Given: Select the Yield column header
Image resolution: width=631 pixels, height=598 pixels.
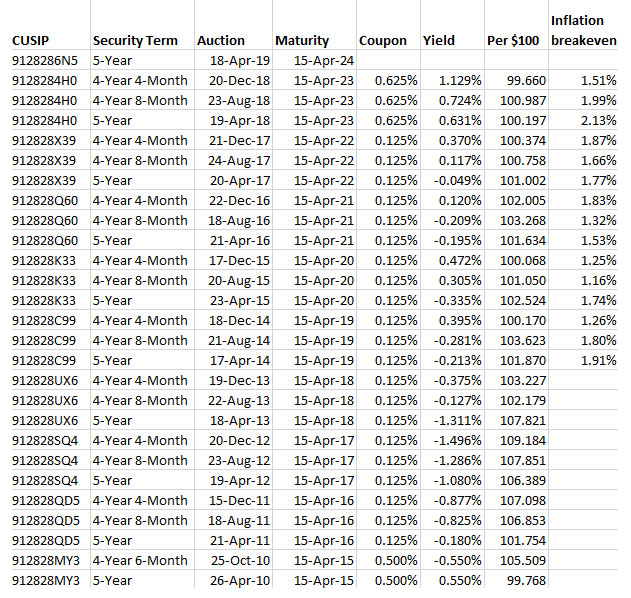Looking at the screenshot, I should tap(439, 41).
